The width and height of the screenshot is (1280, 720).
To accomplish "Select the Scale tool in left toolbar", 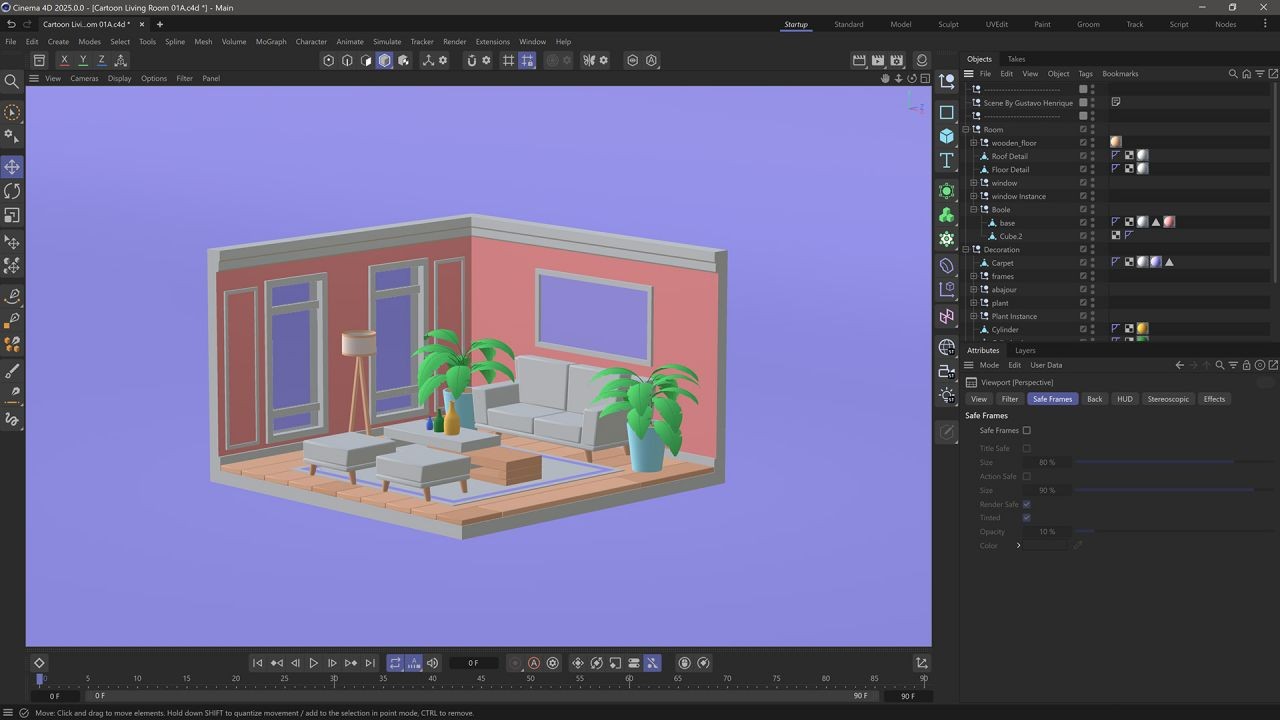I will point(12,215).
